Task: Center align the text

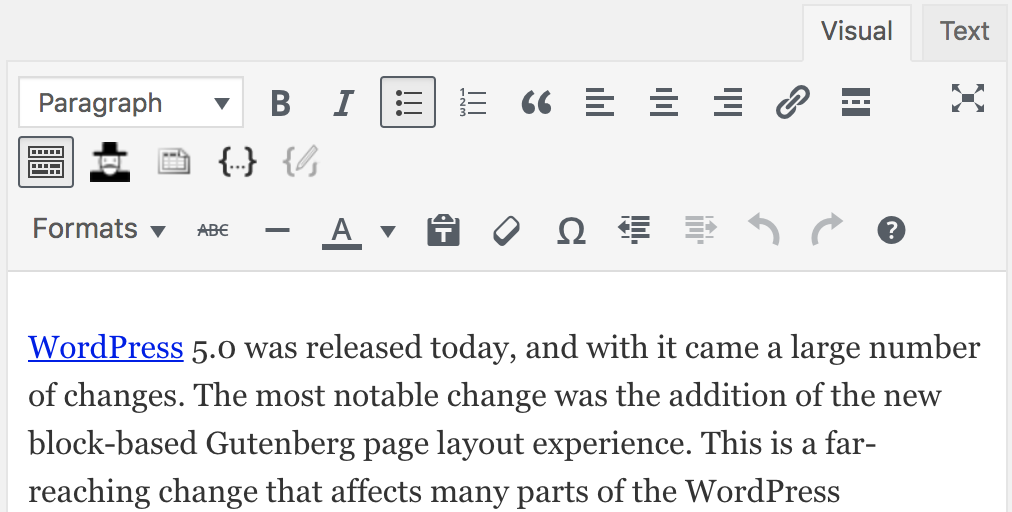Action: 664,103
